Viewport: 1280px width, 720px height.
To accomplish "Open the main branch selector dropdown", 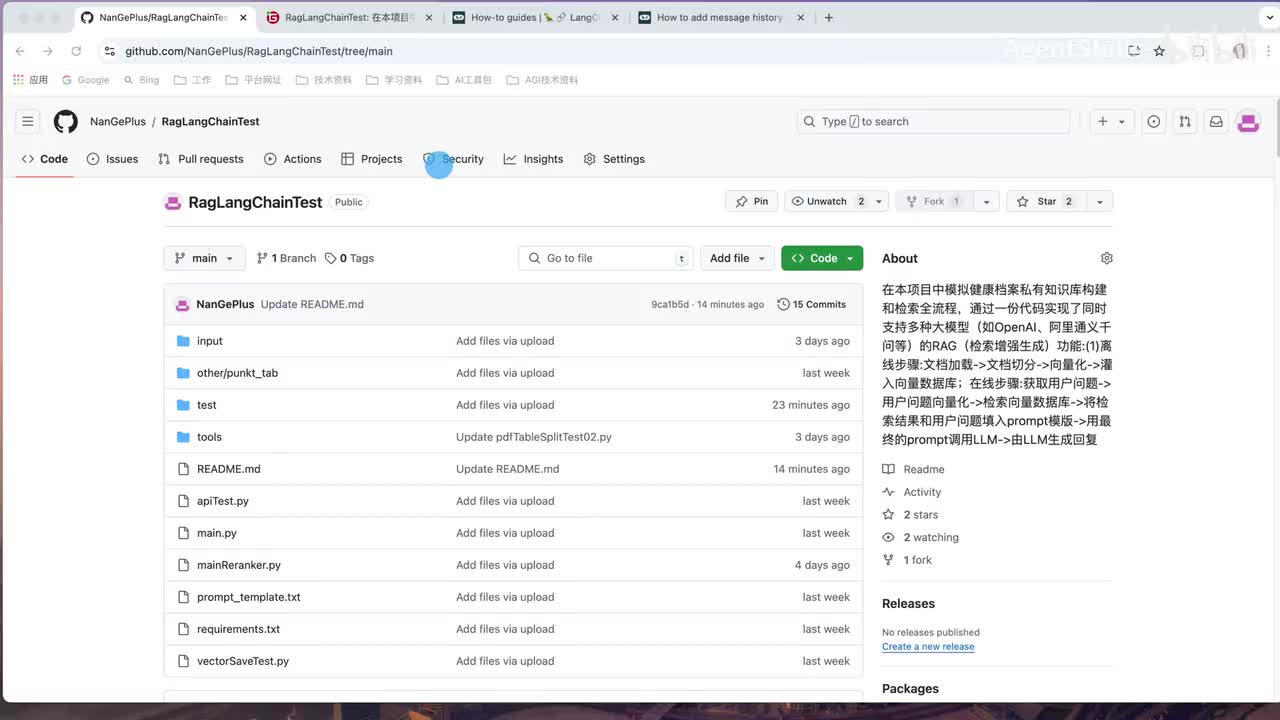I will 204,258.
